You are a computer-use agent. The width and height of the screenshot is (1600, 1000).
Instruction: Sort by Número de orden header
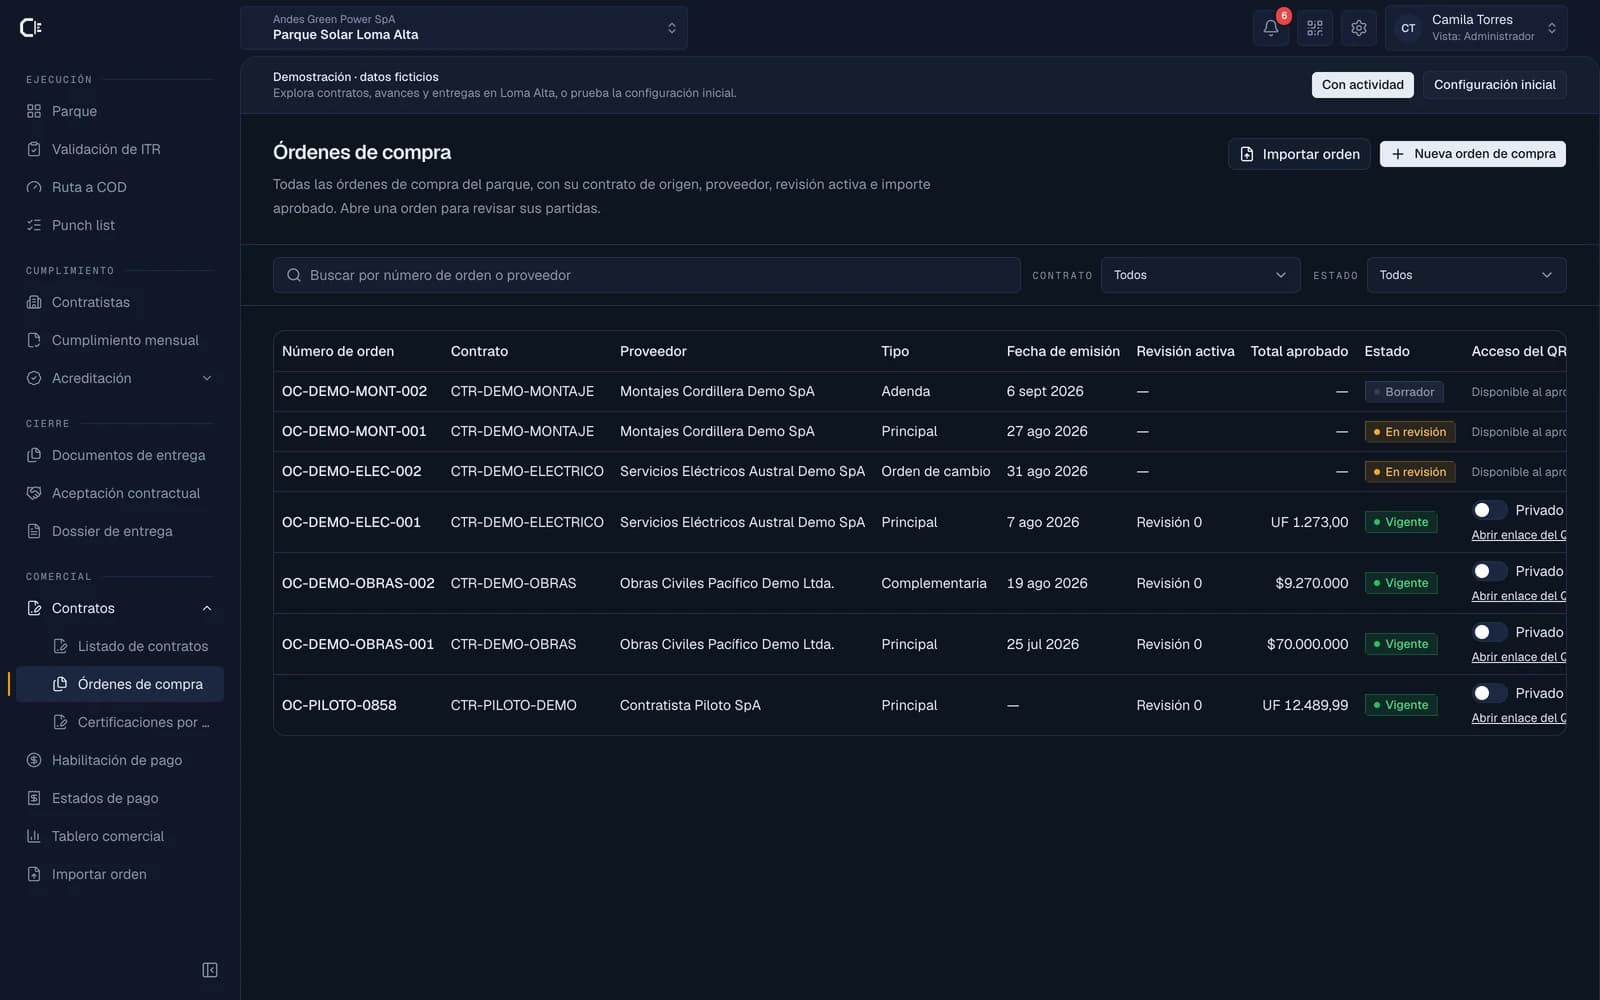click(x=338, y=351)
